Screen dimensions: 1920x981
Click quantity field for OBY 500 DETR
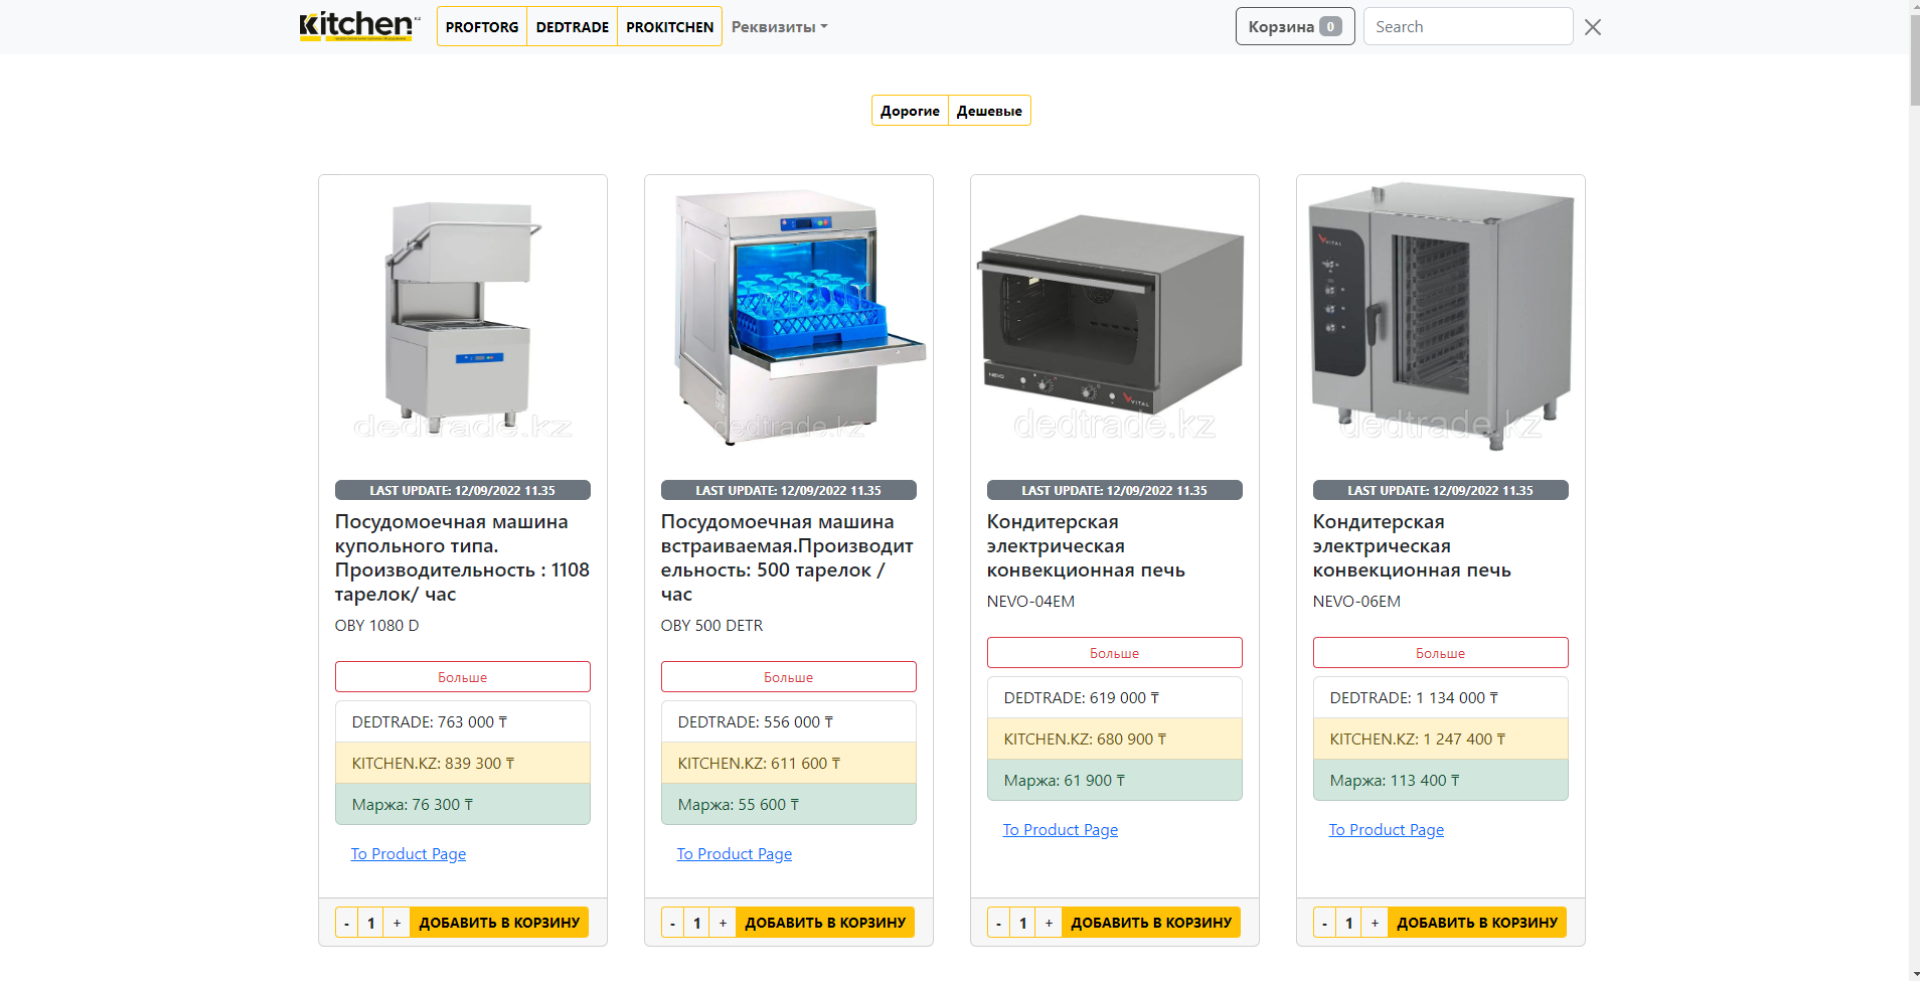pyautogui.click(x=697, y=923)
